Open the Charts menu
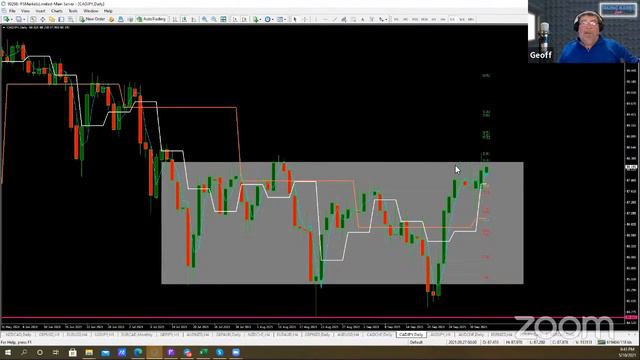The image size is (640, 360). (x=57, y=11)
